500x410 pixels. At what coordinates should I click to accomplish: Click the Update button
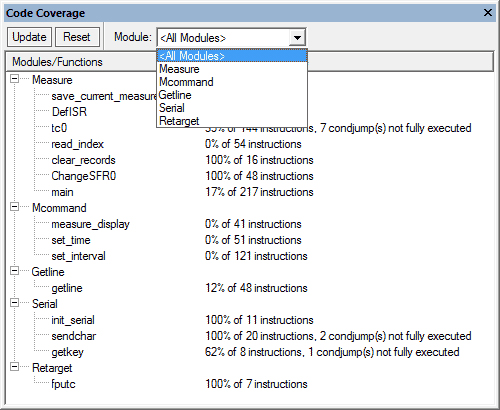pos(29,37)
